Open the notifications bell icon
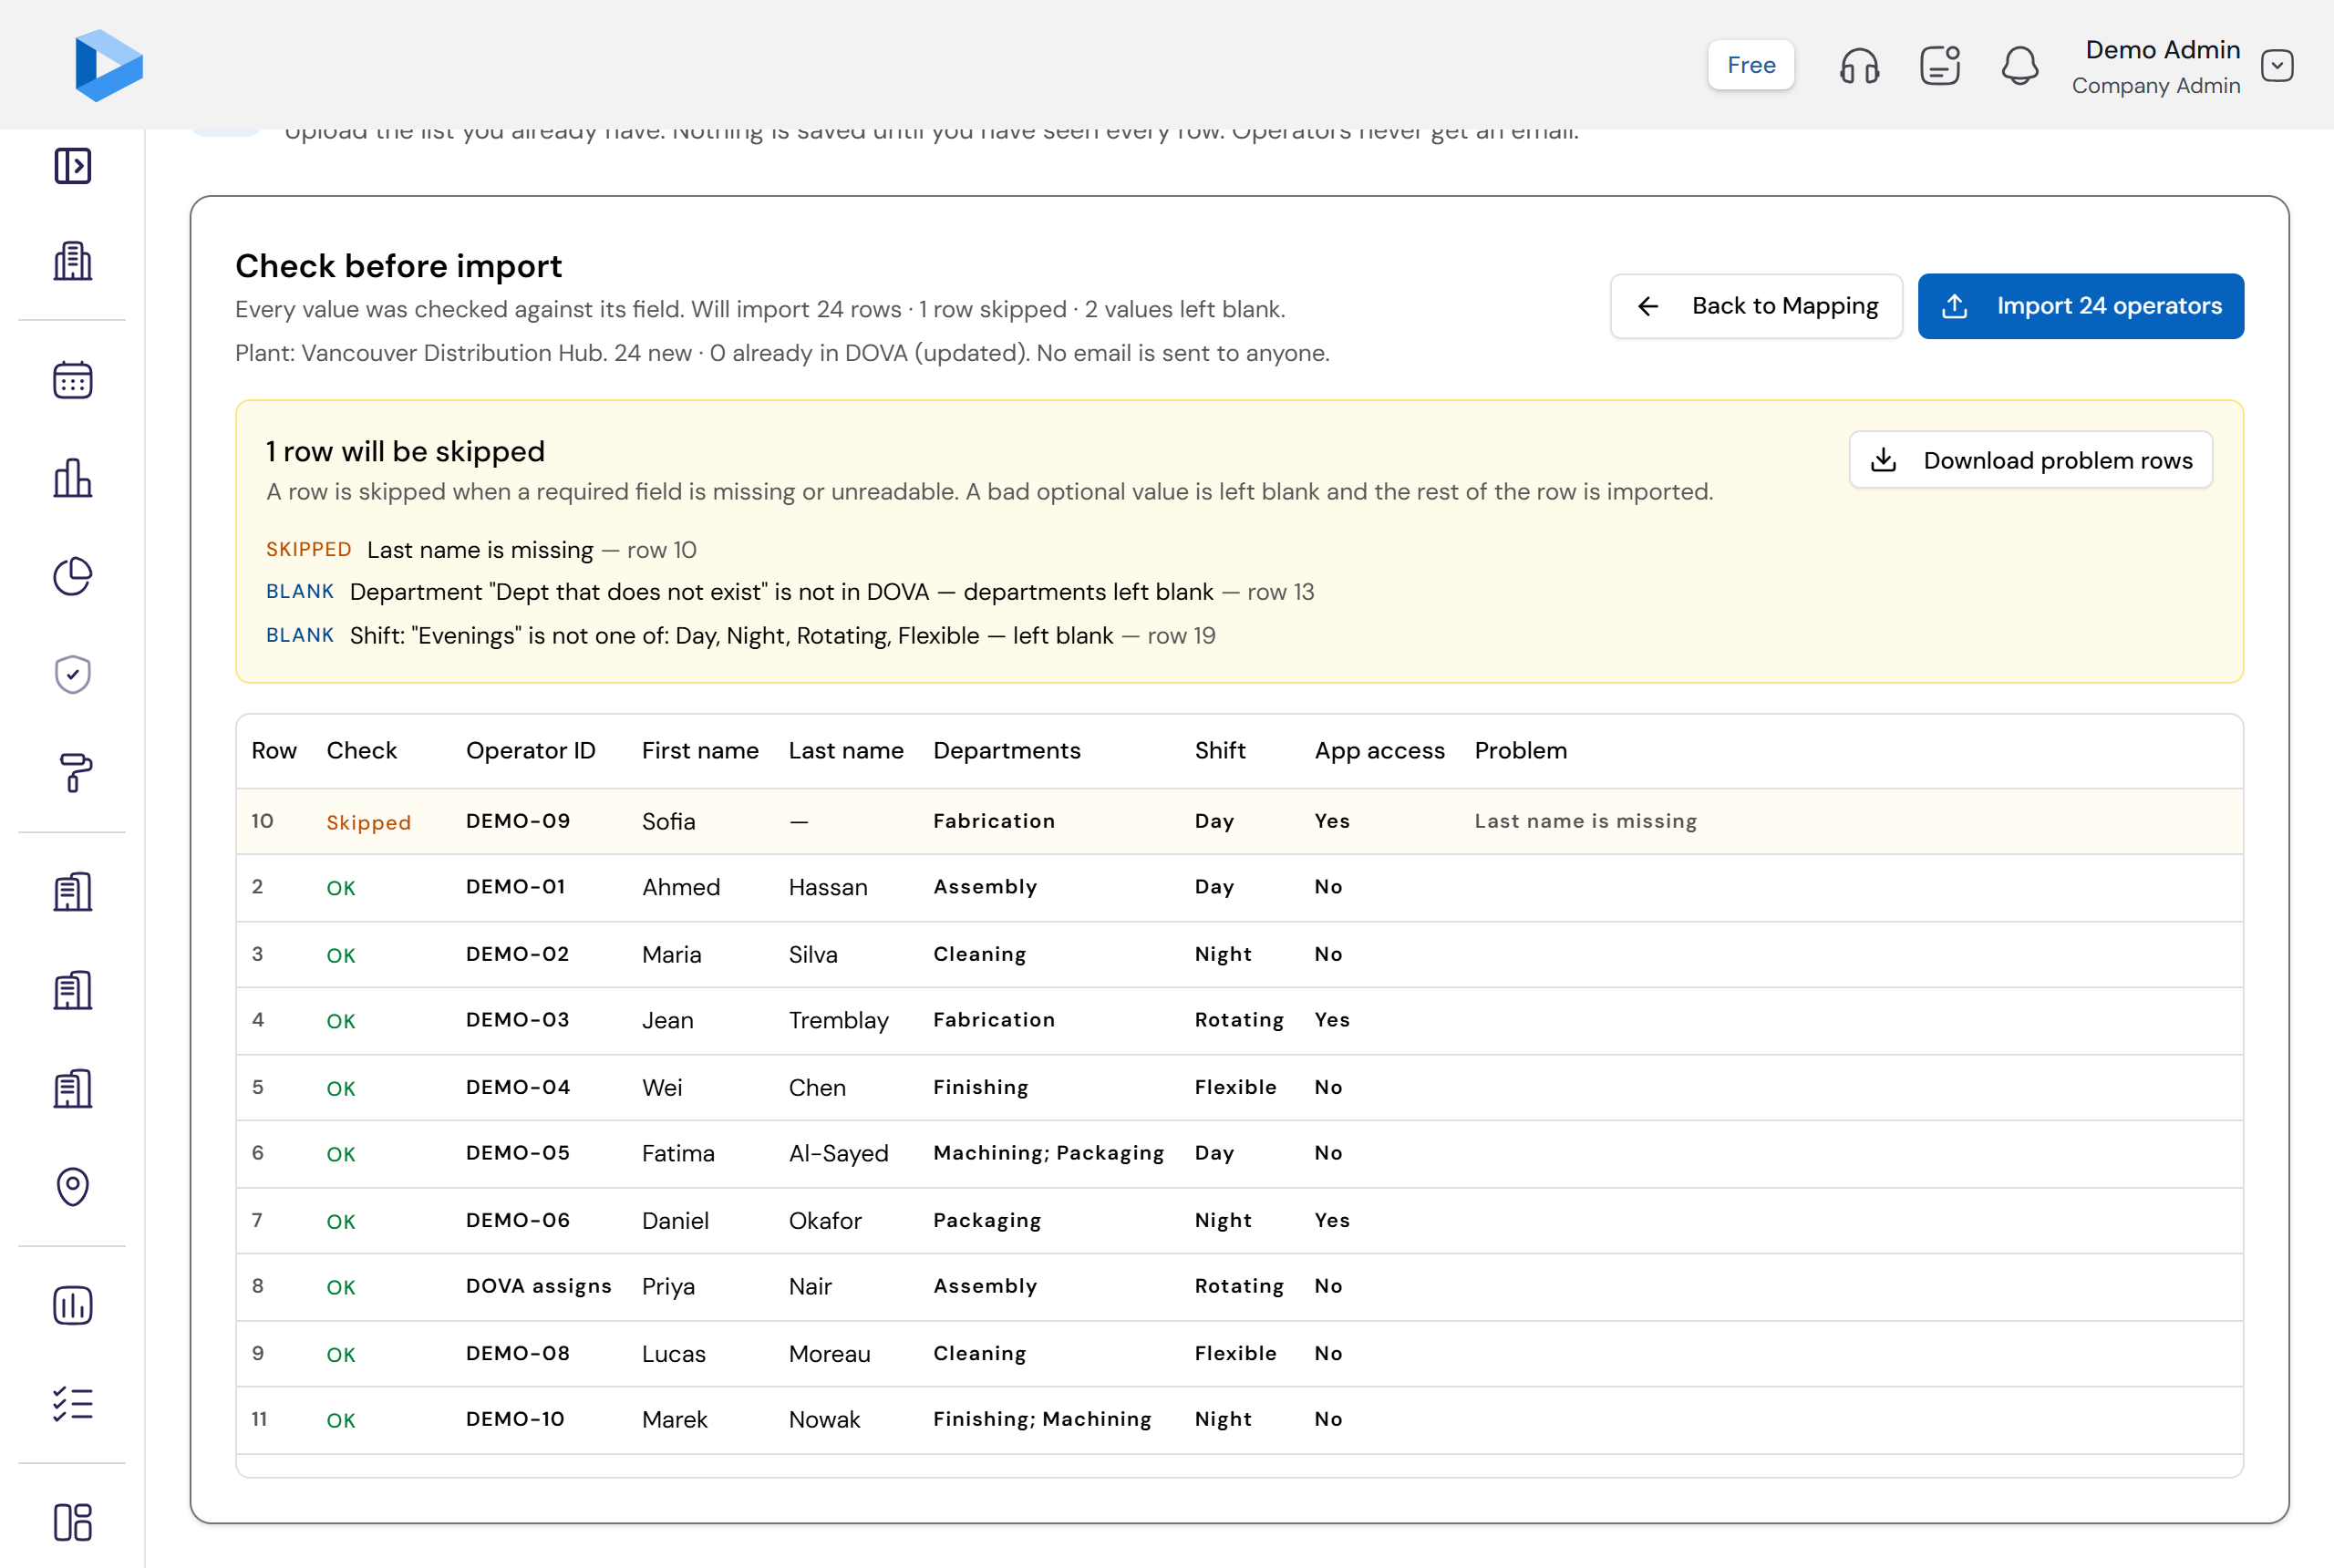 [x=2019, y=66]
